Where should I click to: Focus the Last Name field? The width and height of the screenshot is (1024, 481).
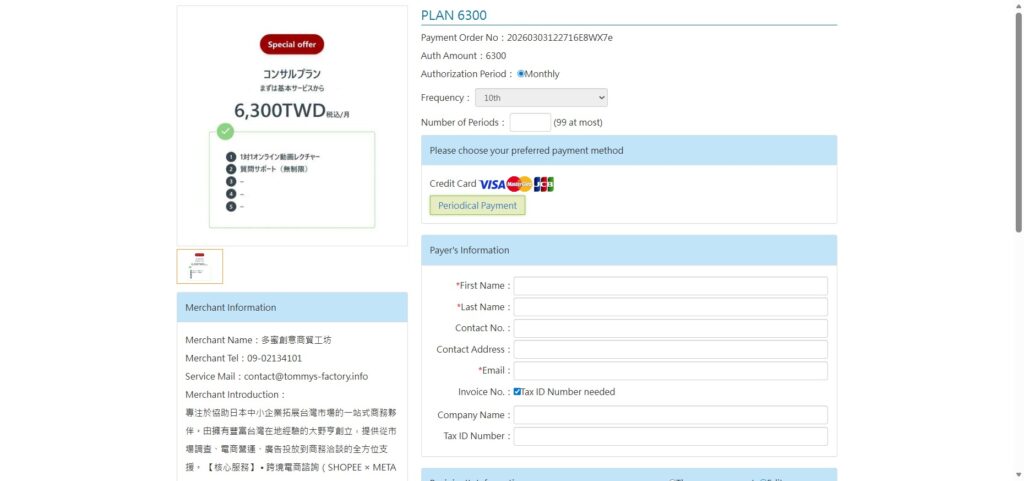[670, 307]
